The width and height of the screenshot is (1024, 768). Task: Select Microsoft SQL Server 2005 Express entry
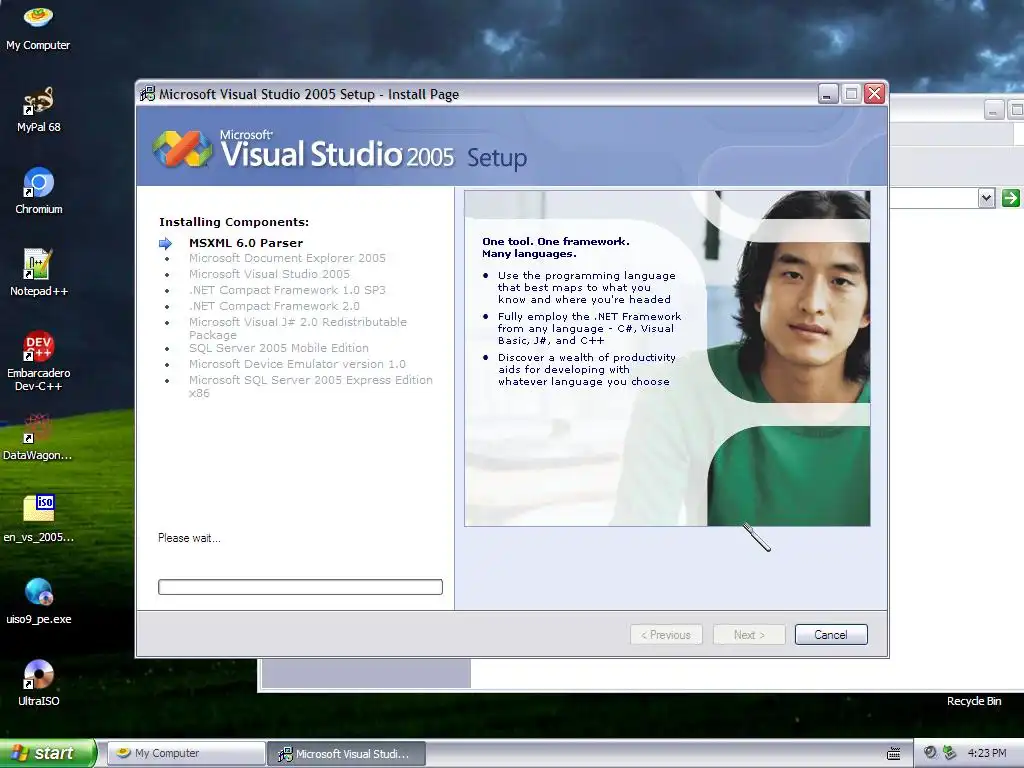tap(311, 387)
